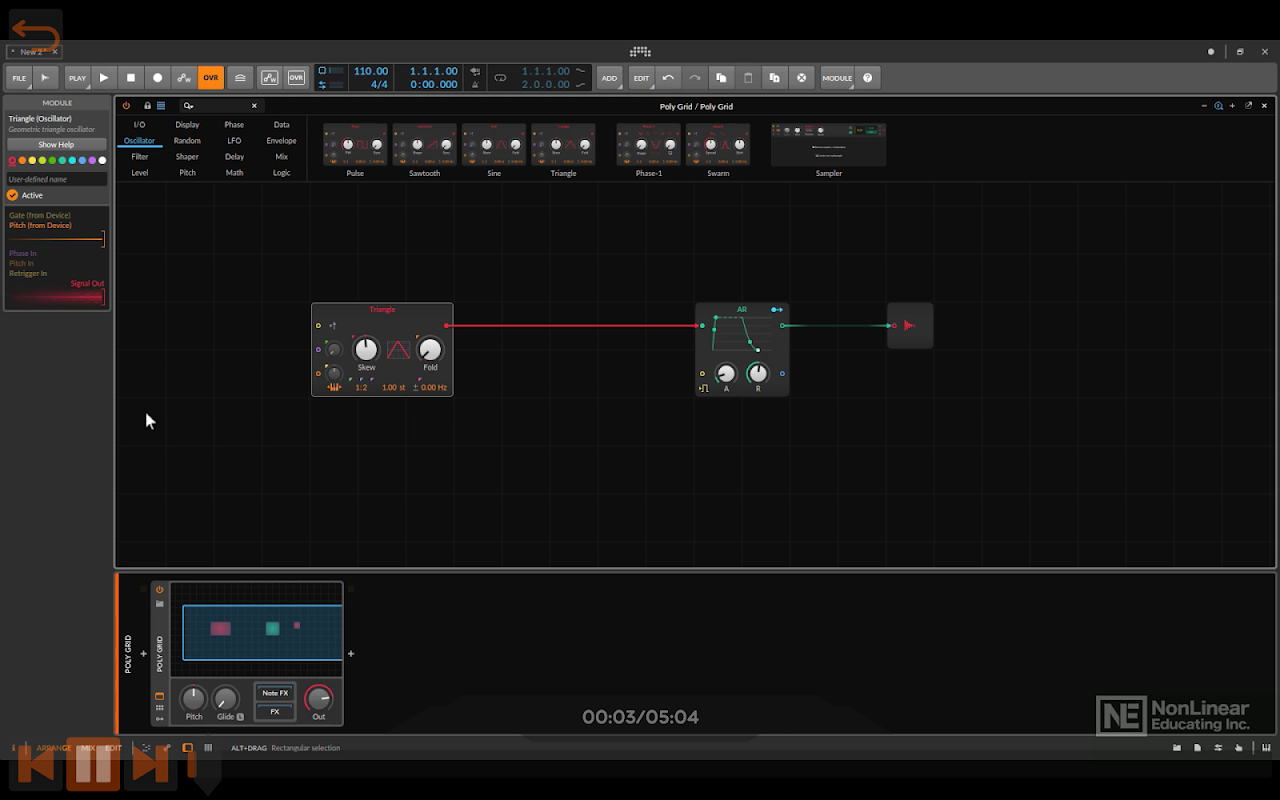The image size is (1280, 800).
Task: Open the Note FX chain button
Action: pyautogui.click(x=275, y=693)
